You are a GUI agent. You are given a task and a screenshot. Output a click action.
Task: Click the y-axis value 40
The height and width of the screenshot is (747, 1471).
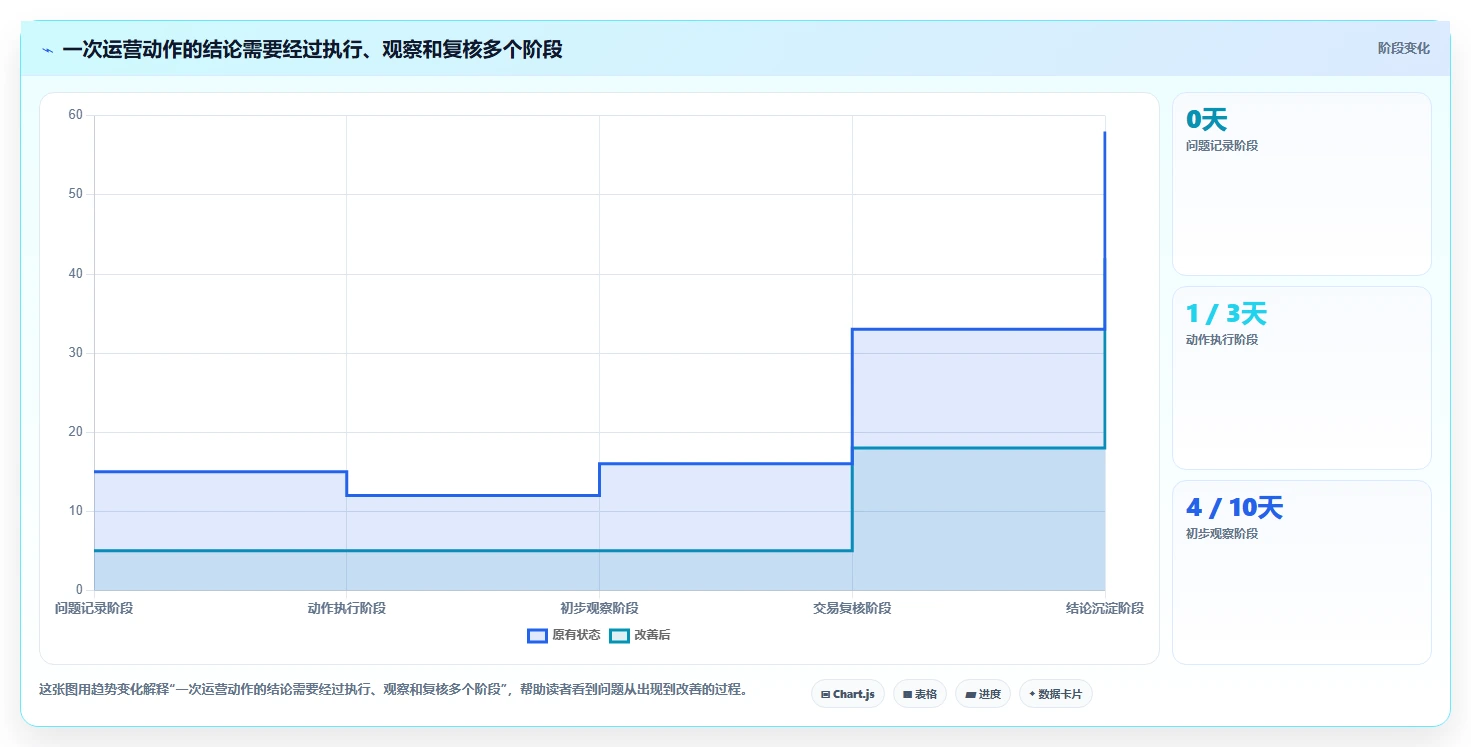coord(75,273)
